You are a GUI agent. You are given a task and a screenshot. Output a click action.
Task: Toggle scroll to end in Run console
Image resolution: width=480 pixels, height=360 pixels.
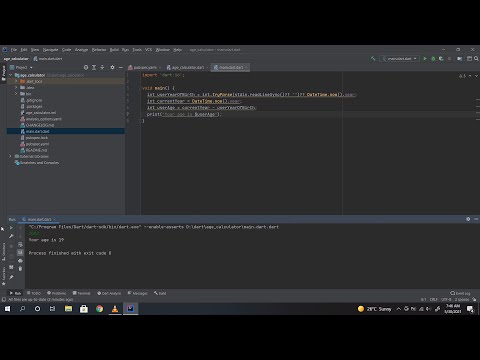[x=20, y=253]
